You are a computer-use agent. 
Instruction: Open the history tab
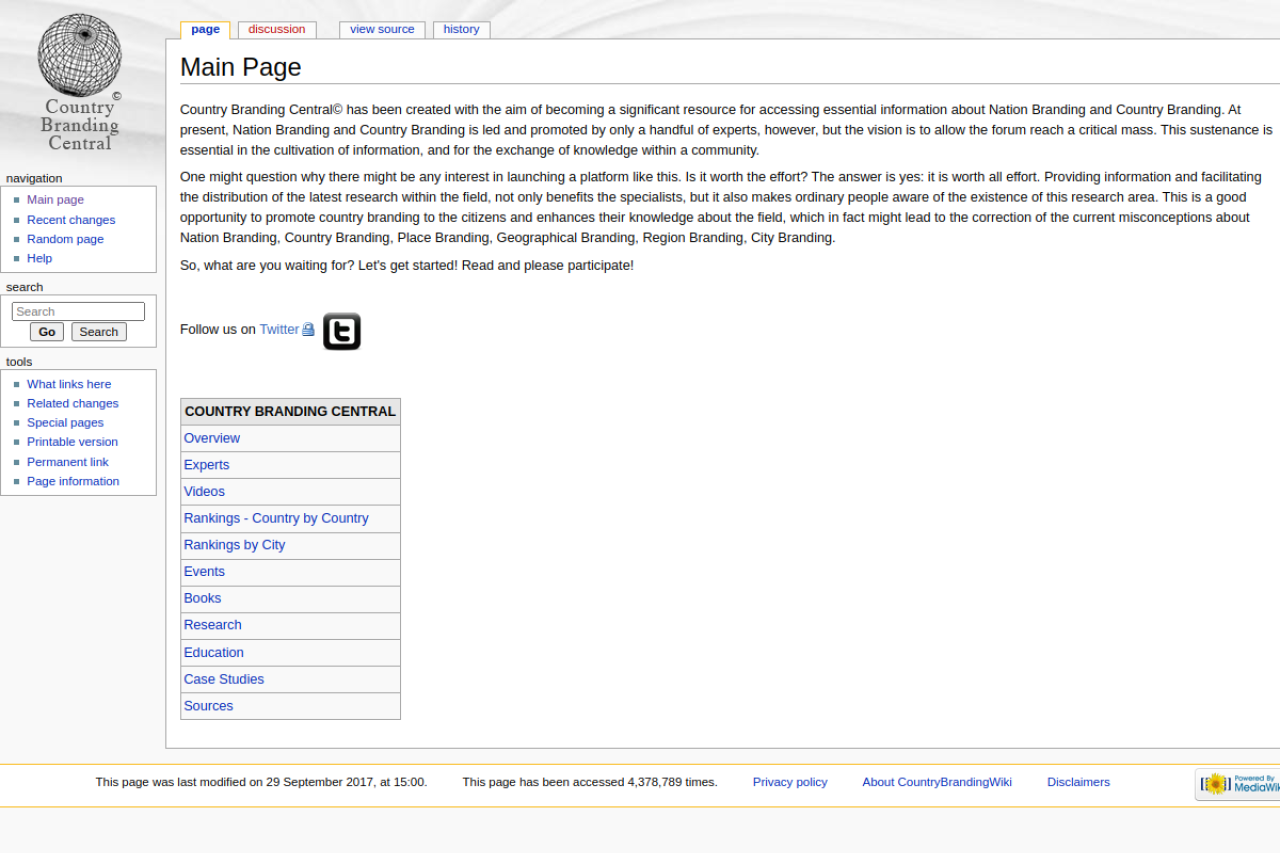(x=461, y=30)
